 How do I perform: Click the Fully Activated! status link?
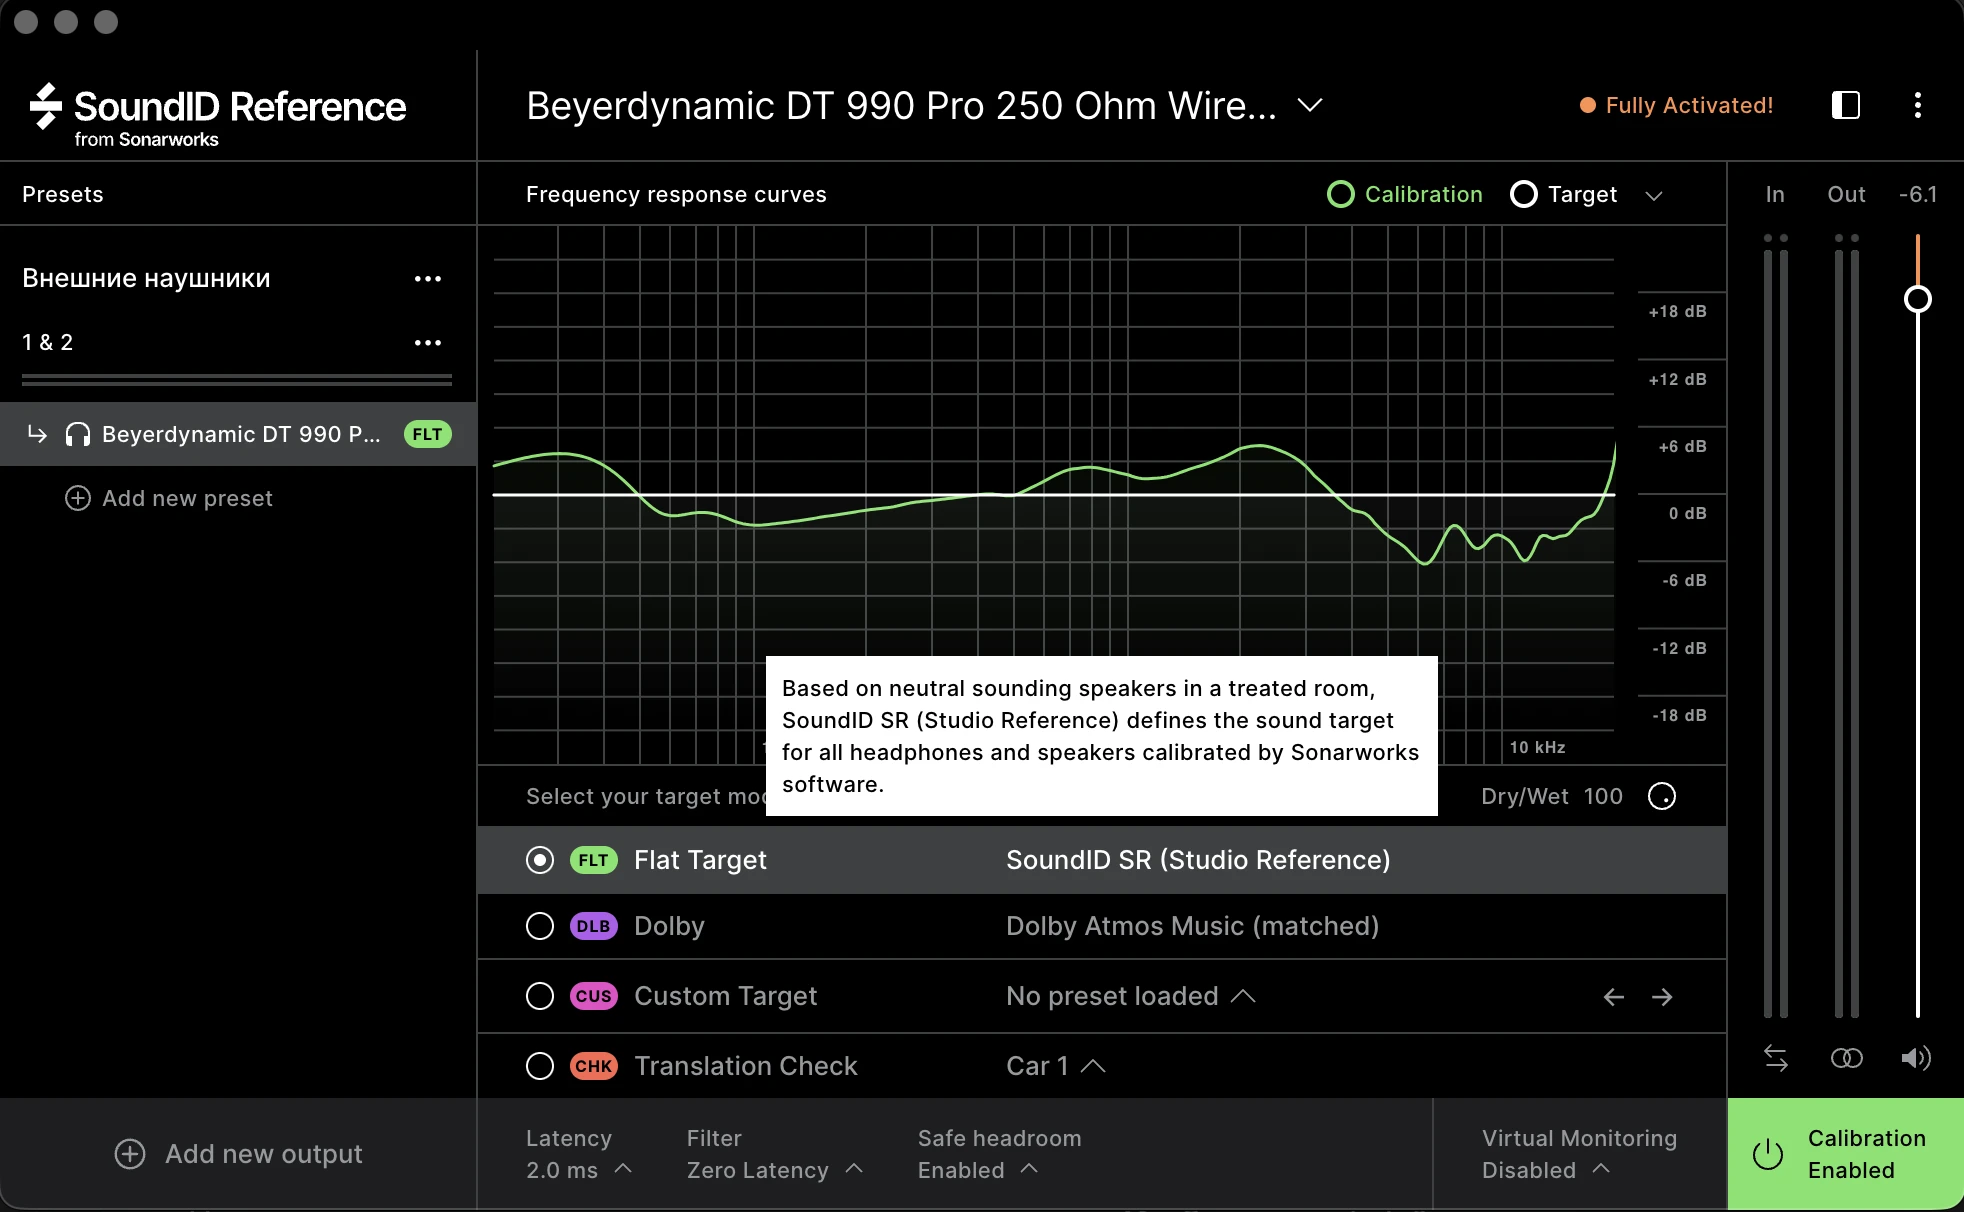[1689, 105]
